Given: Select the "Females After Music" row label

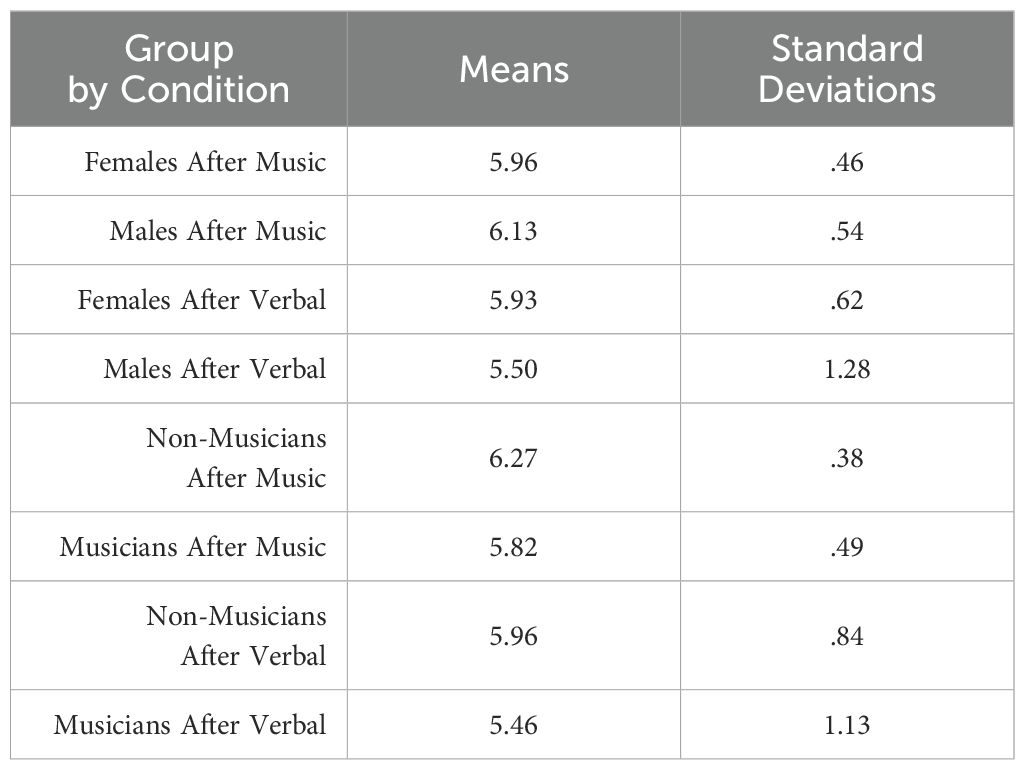Looking at the screenshot, I should (x=205, y=162).
